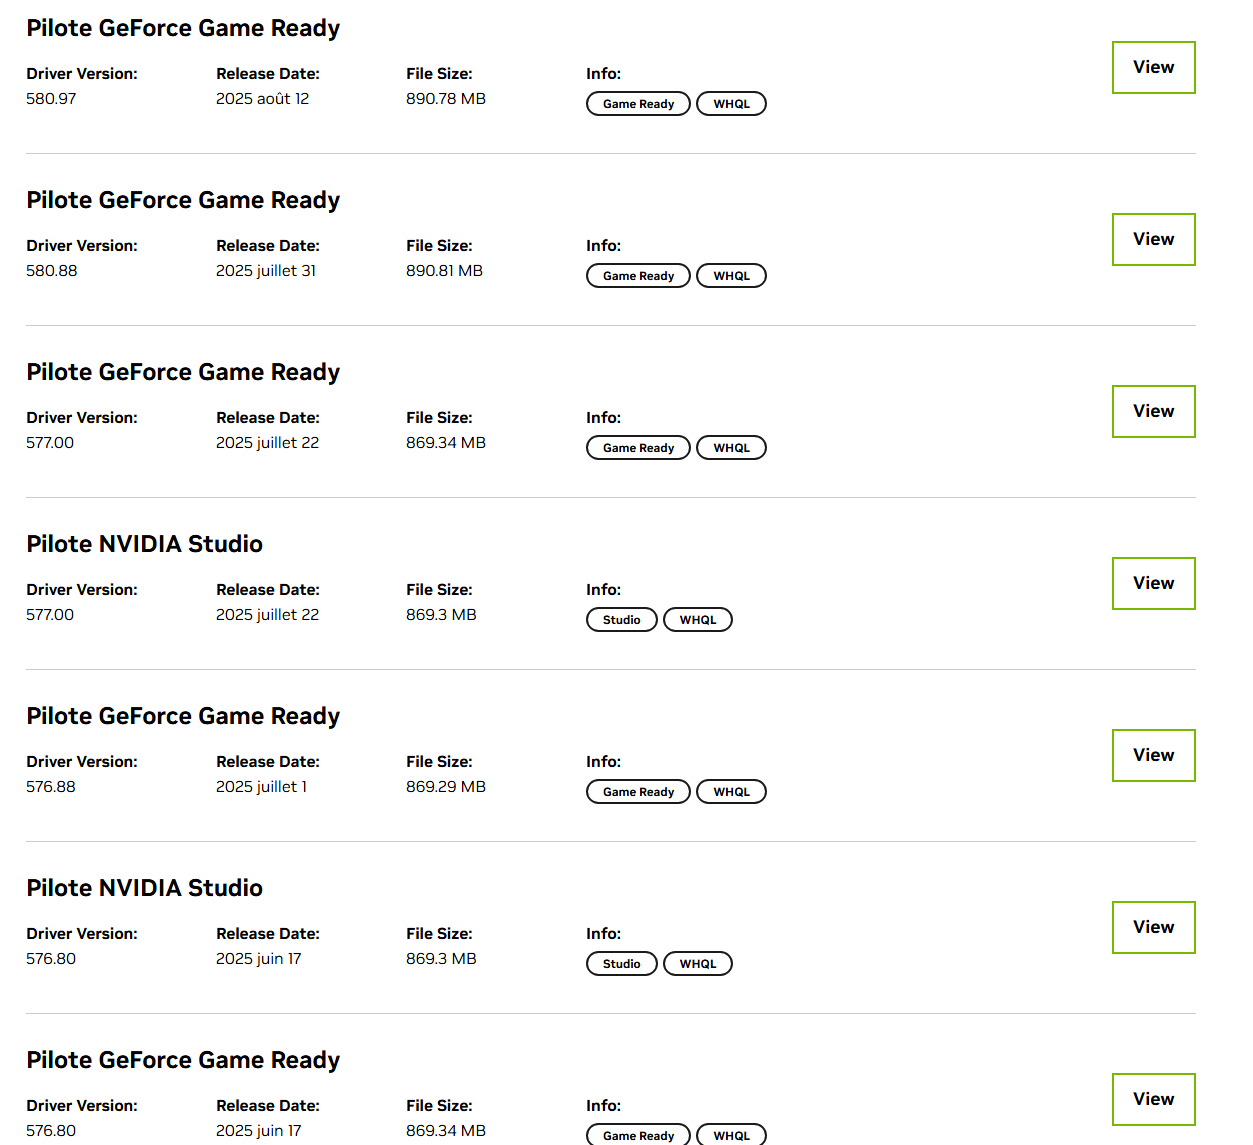Click View for driver 576.88

(x=1153, y=755)
